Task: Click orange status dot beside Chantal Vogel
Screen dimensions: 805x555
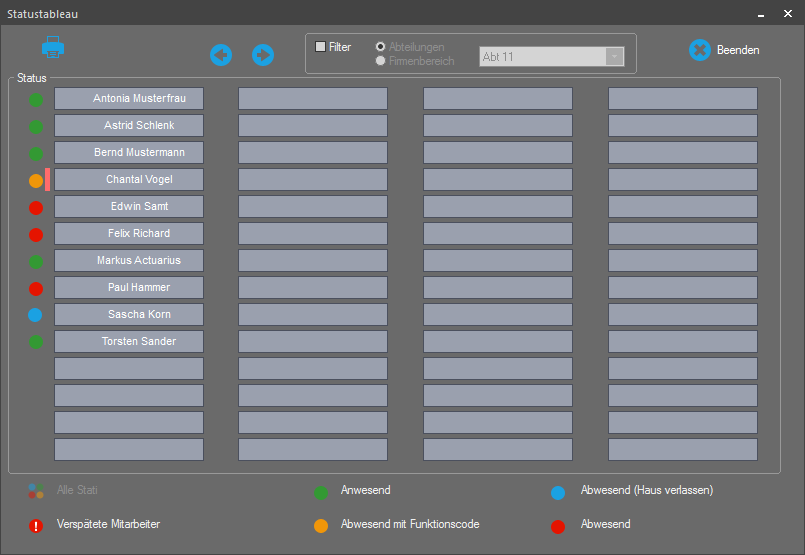Action: pos(36,181)
